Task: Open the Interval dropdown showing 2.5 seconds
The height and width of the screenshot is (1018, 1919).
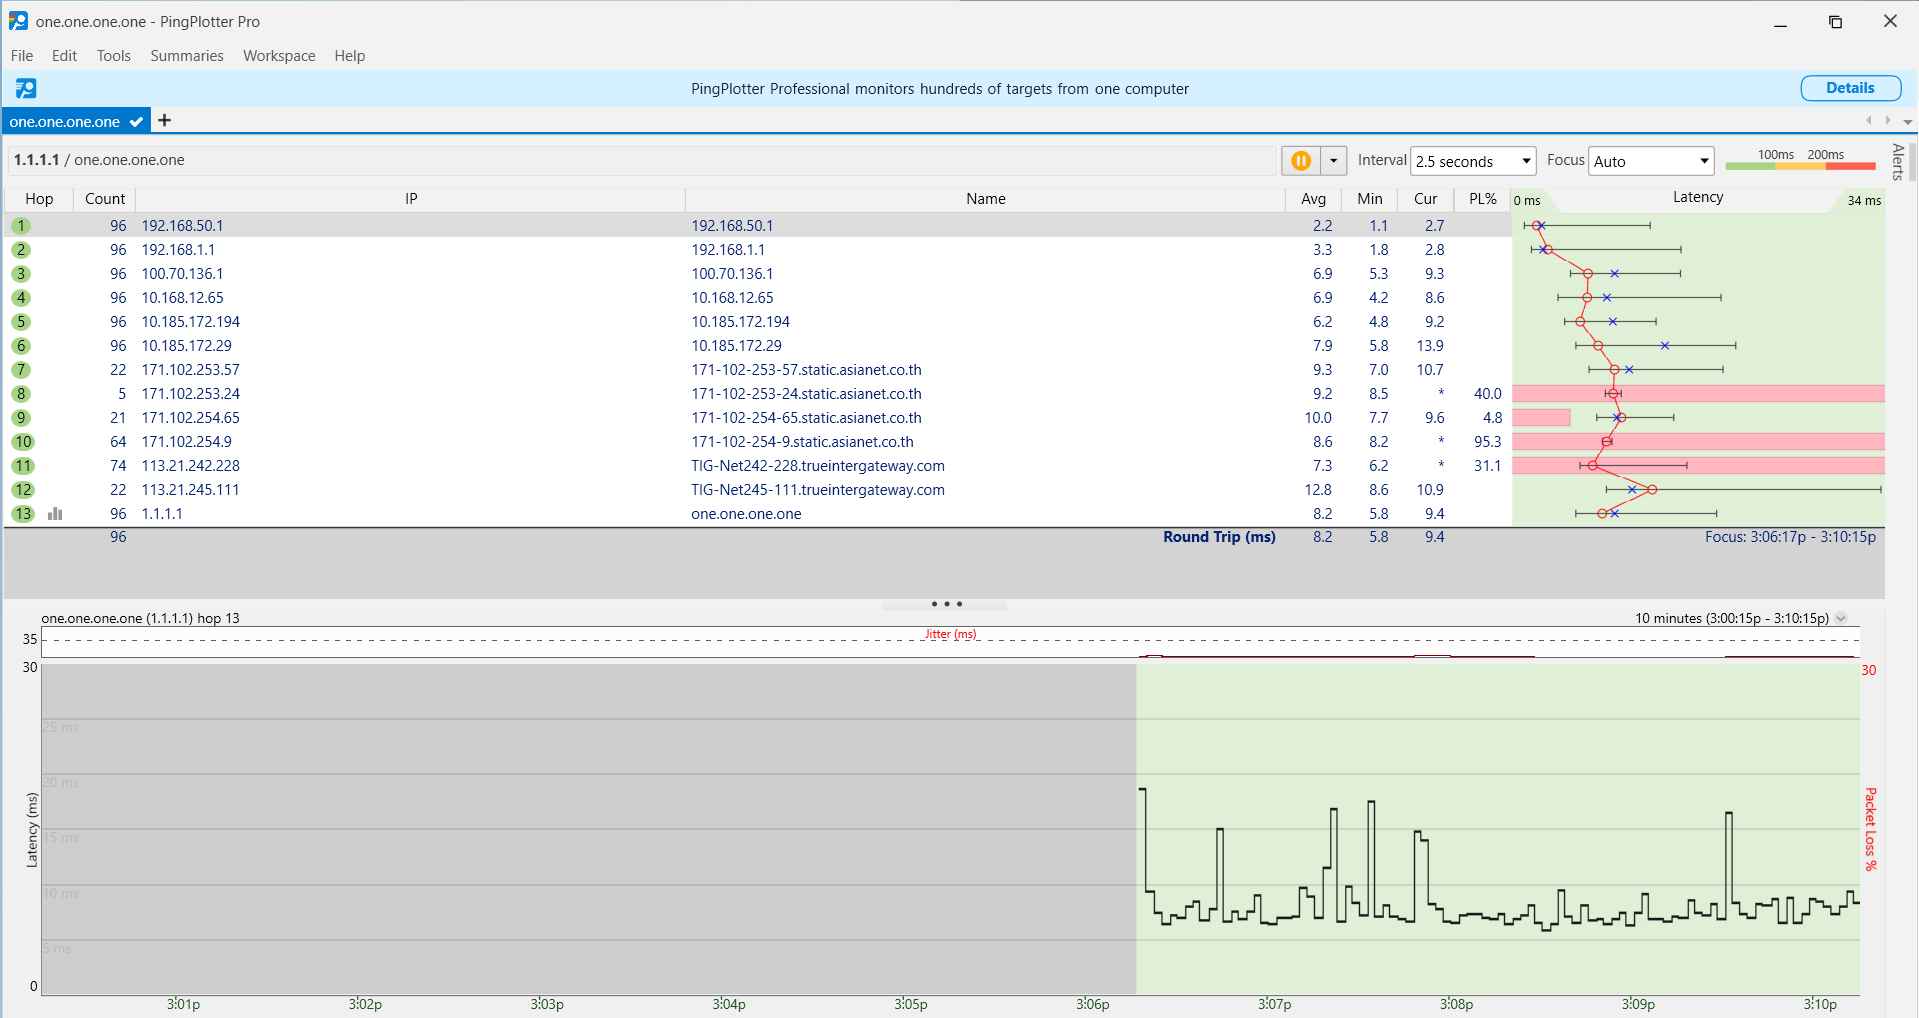Action: (x=1473, y=161)
